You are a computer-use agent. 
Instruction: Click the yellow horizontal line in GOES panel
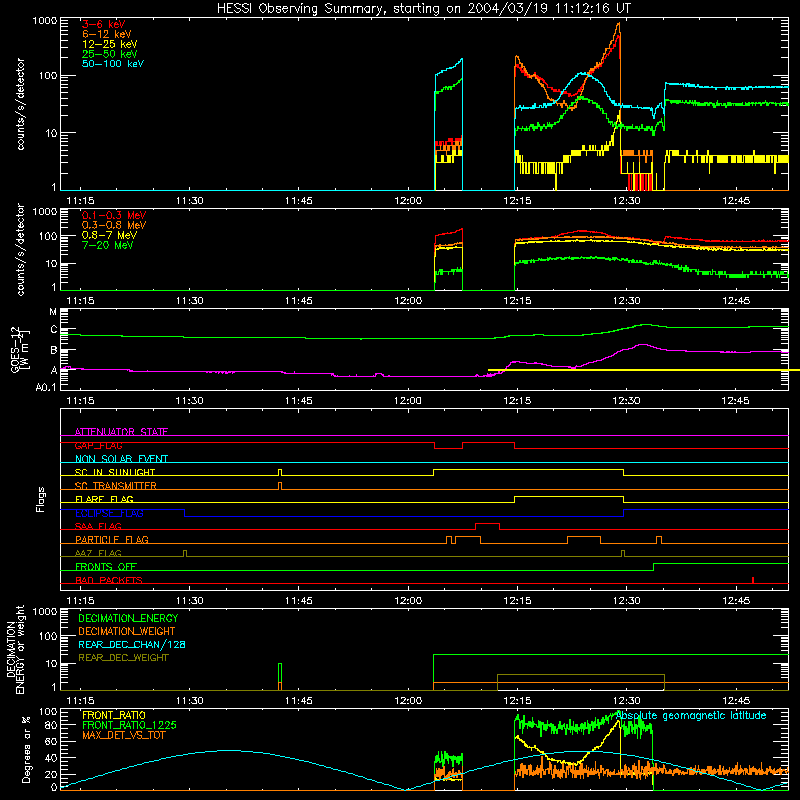644,370
